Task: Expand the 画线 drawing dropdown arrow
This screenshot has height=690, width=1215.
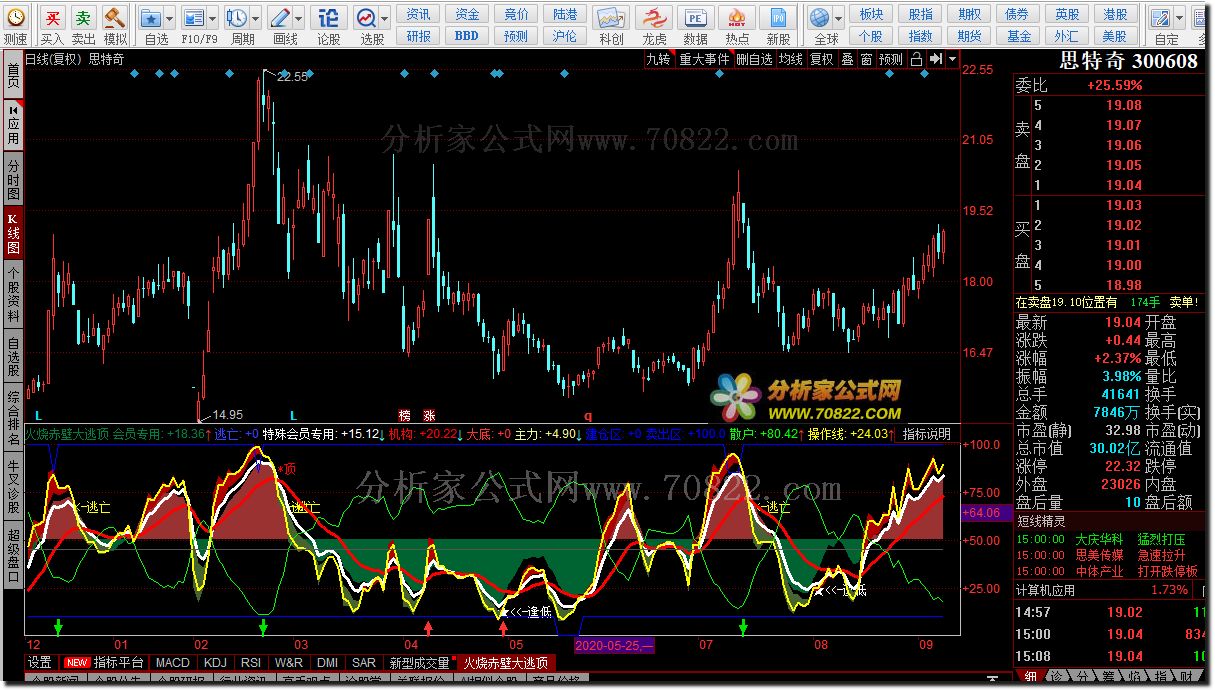Action: tap(299, 18)
